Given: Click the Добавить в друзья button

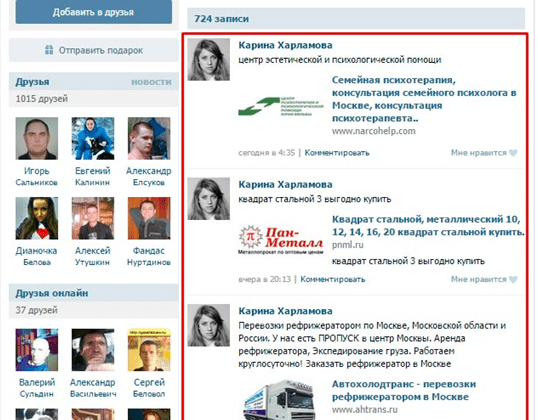Looking at the screenshot, I should point(94,12).
